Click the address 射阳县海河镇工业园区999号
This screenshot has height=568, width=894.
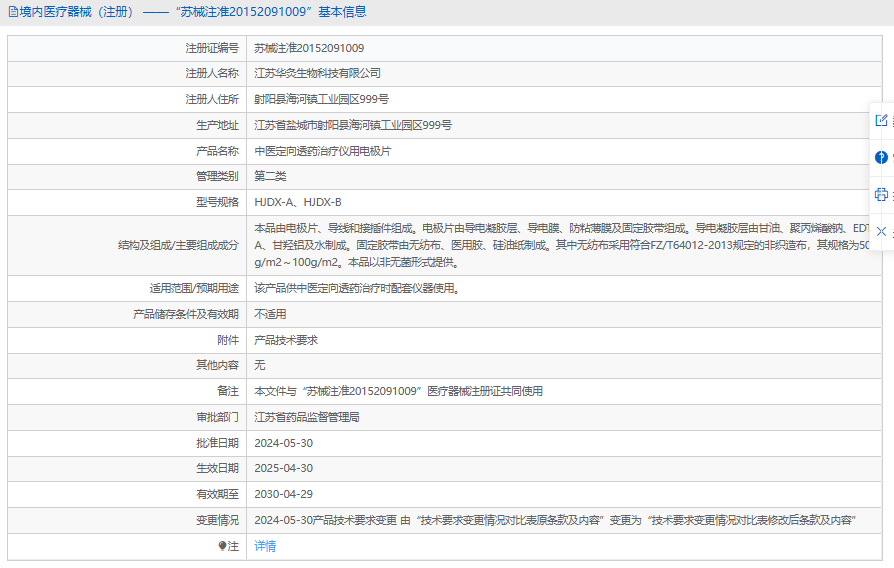[322, 99]
